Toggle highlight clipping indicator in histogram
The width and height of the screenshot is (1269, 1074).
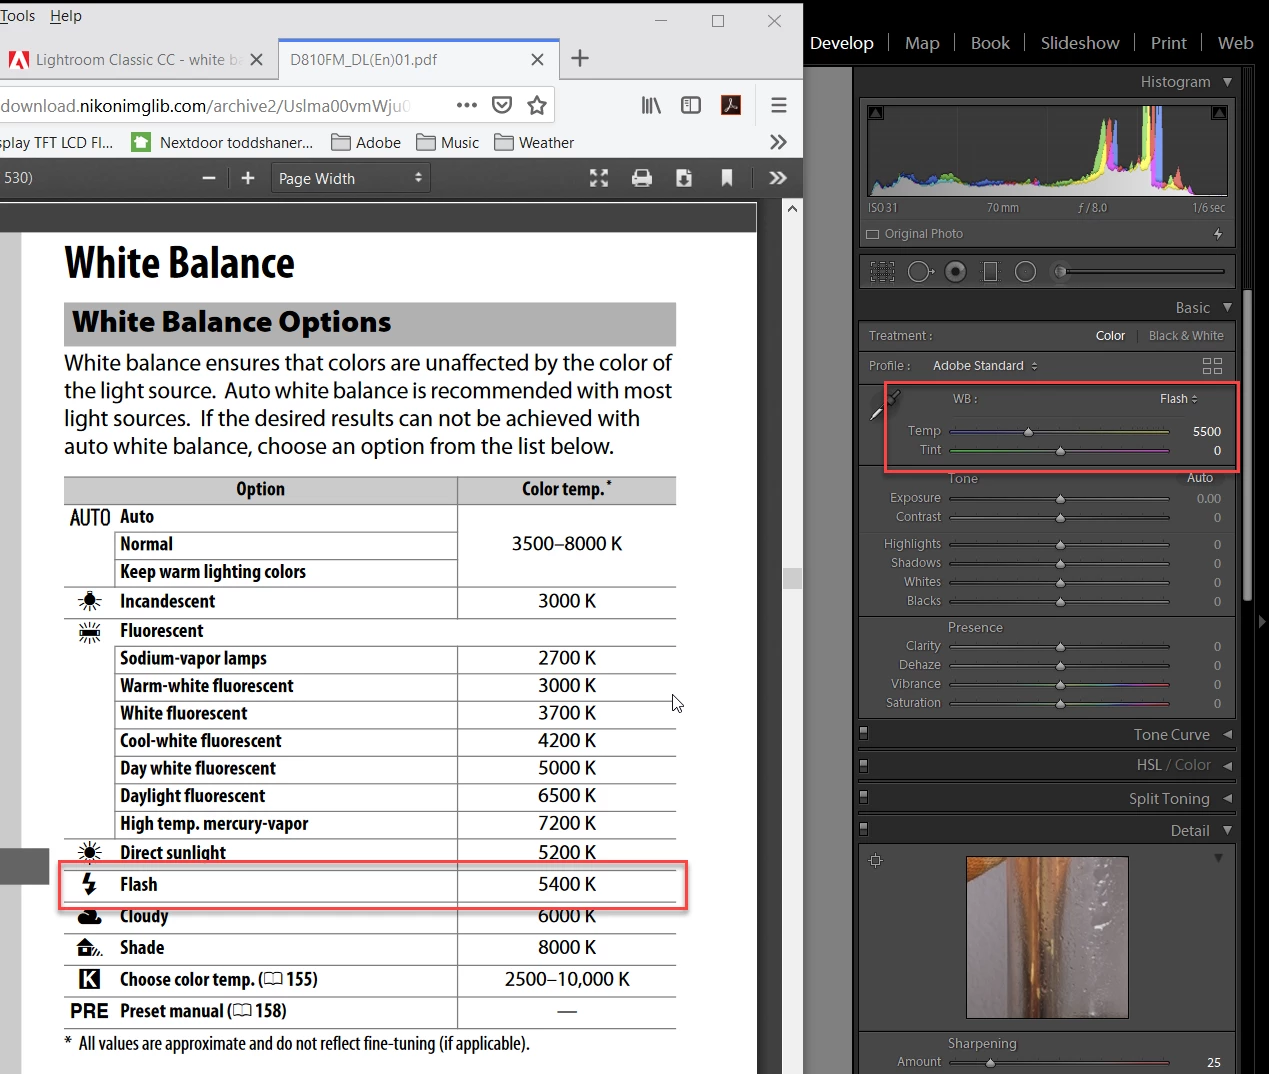[1219, 113]
